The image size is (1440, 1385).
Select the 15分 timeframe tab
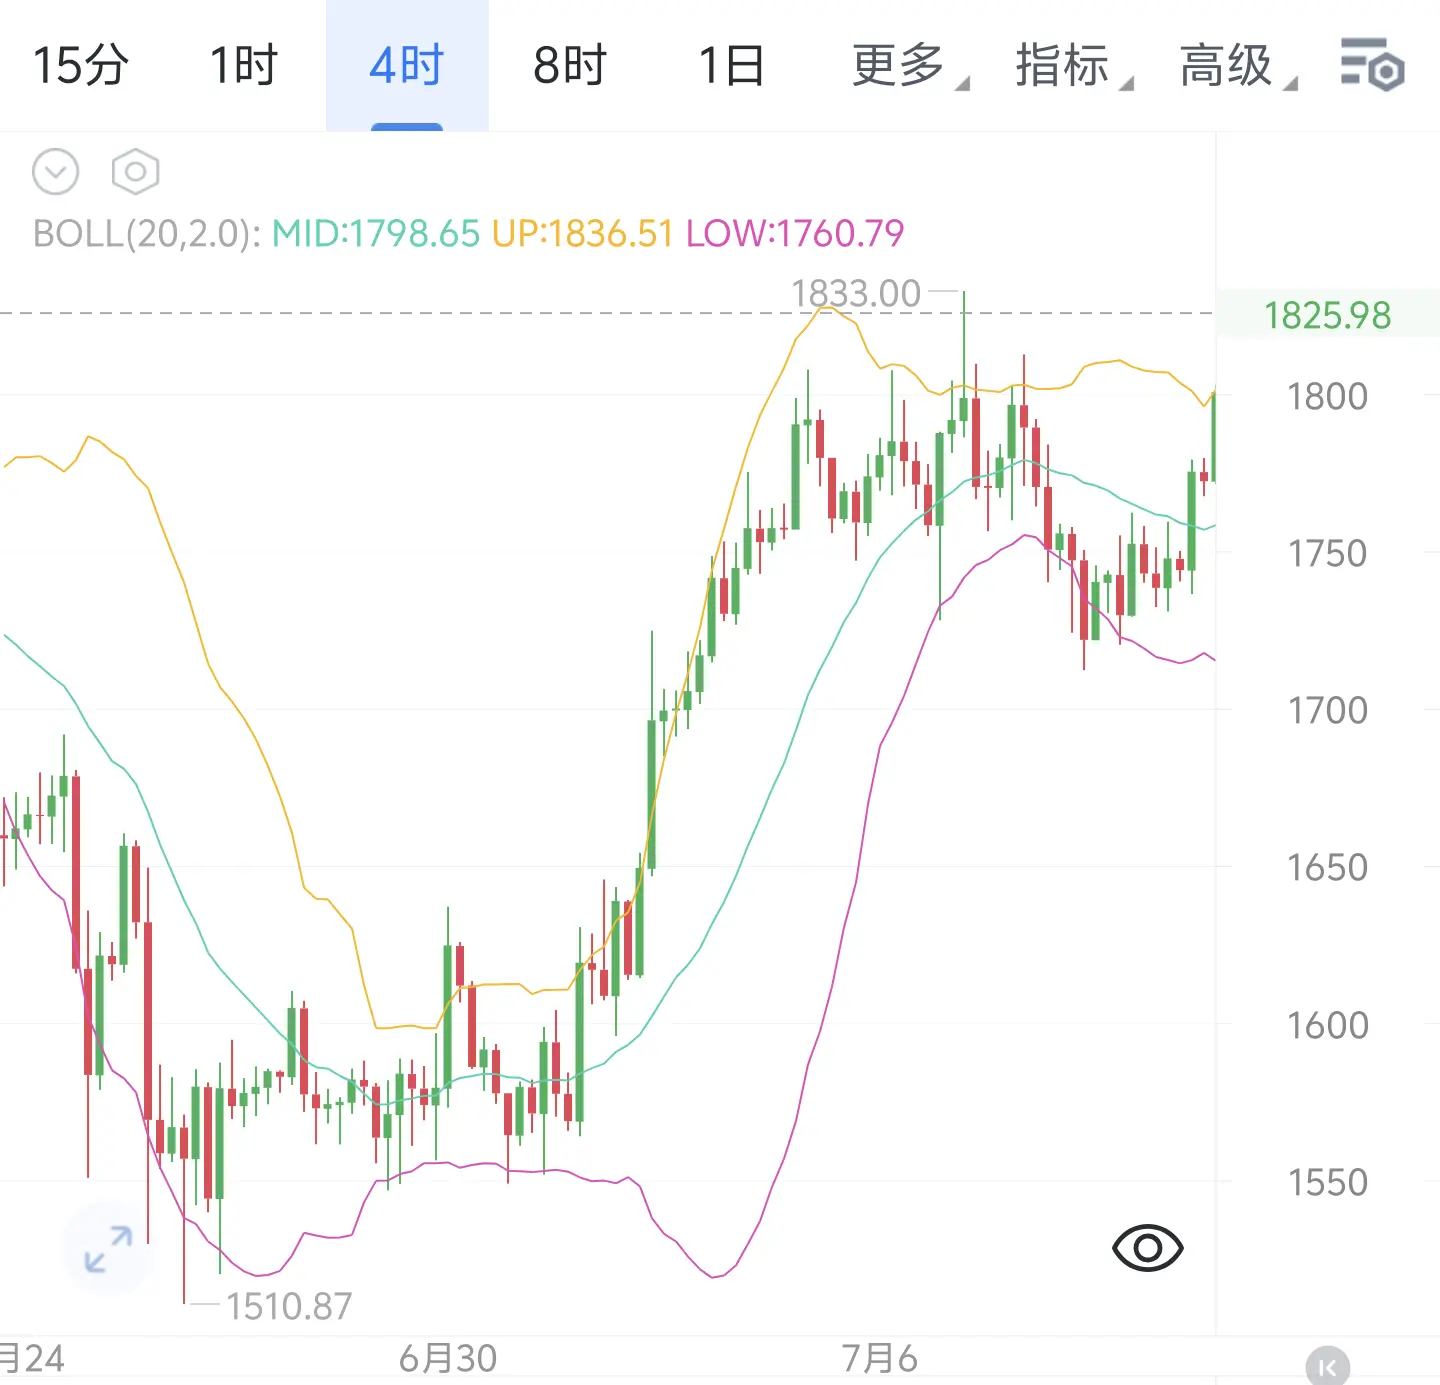coord(81,66)
